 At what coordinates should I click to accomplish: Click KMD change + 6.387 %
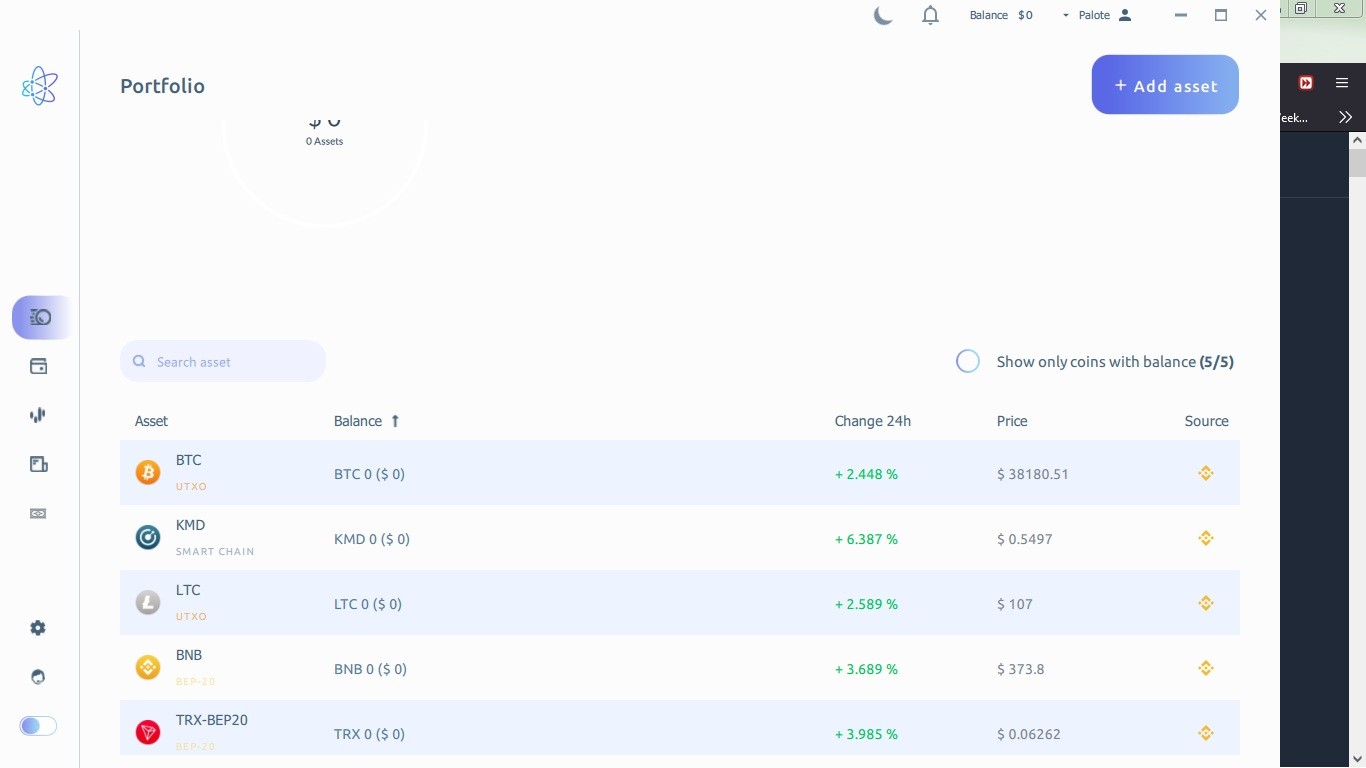click(866, 539)
